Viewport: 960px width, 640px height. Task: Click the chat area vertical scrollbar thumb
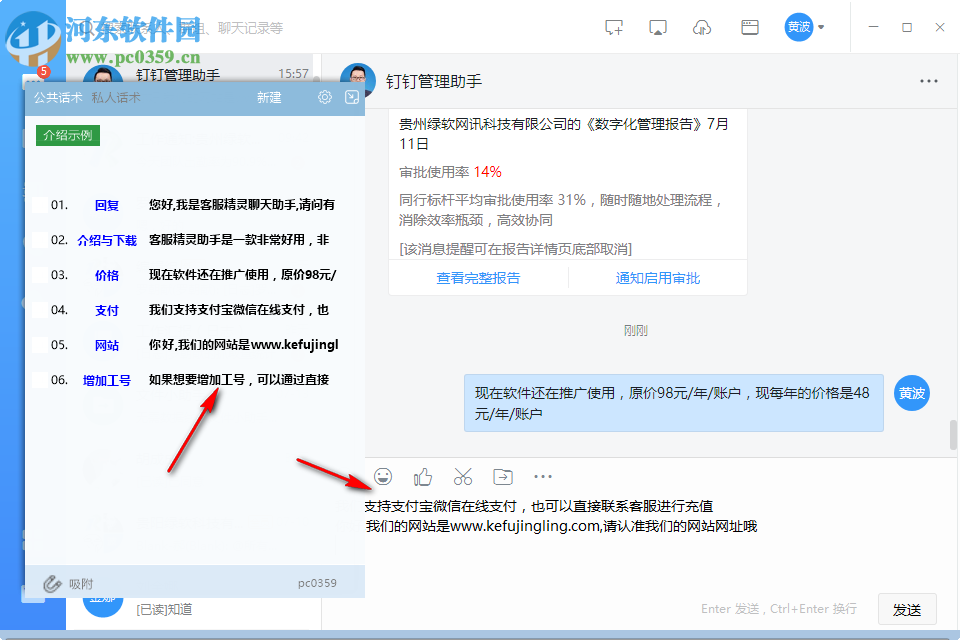point(953,434)
